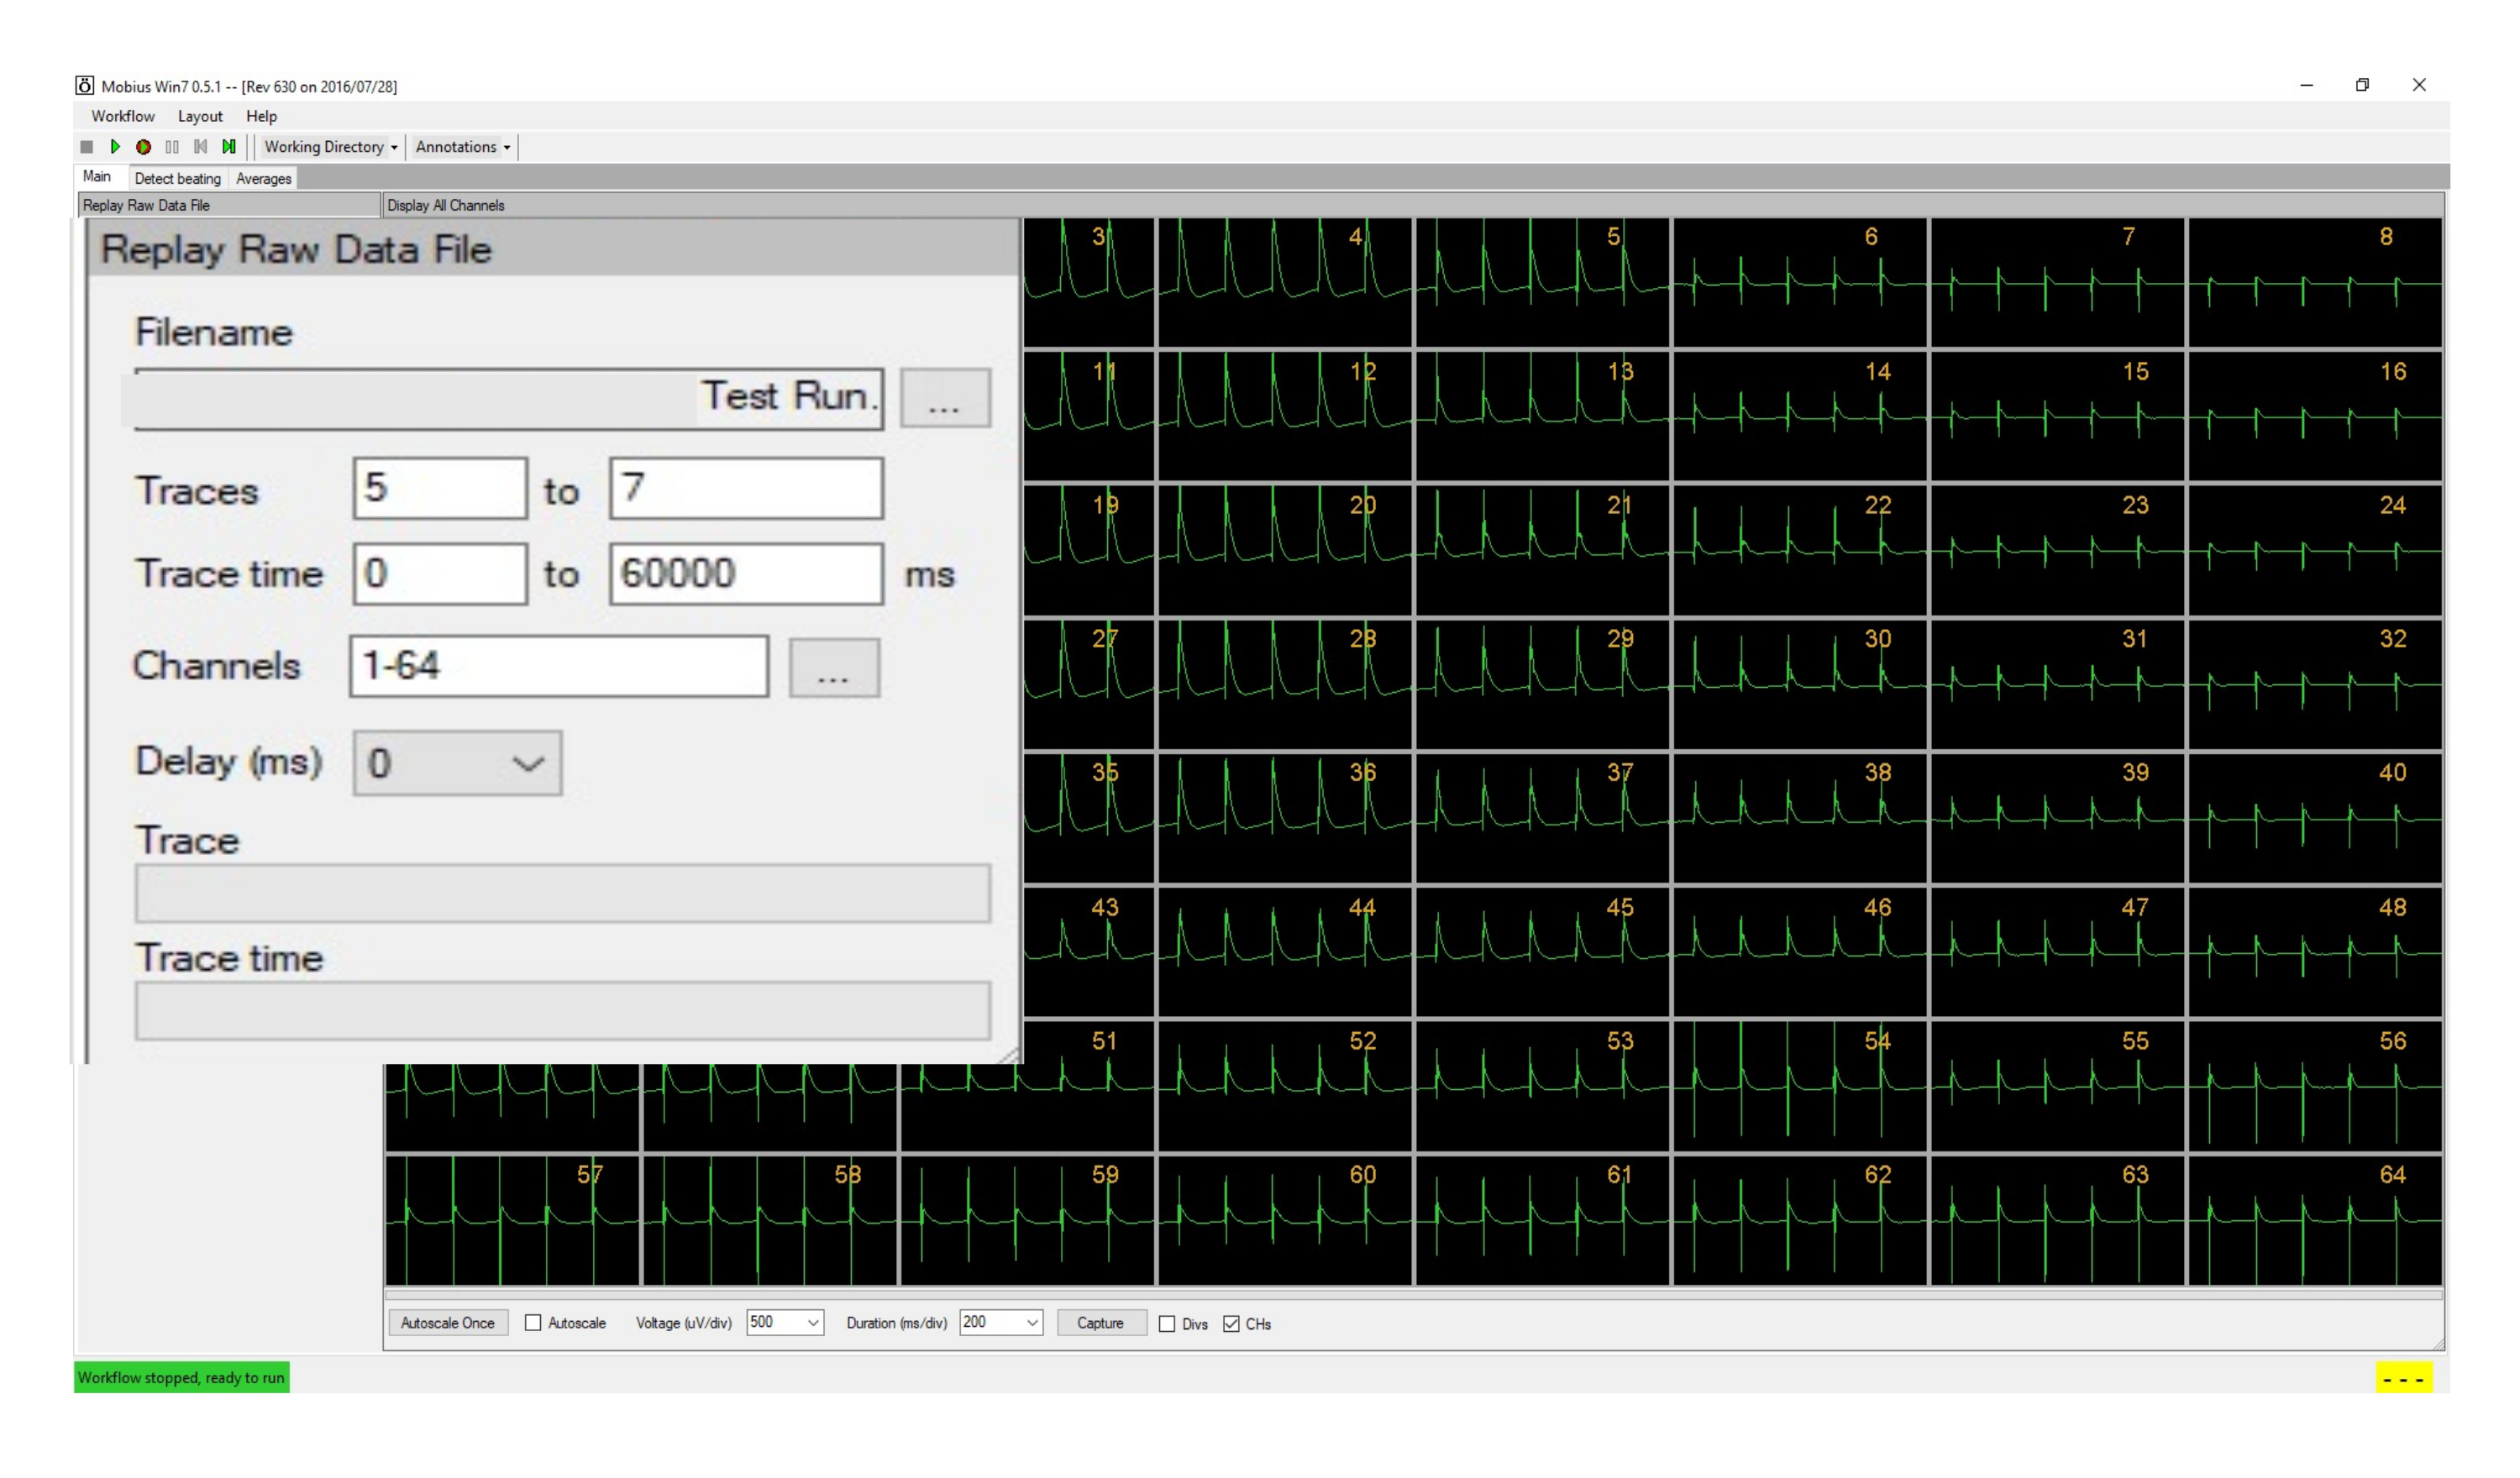Click the Channels input field
This screenshot has width=2520, height=1478.
click(x=558, y=666)
